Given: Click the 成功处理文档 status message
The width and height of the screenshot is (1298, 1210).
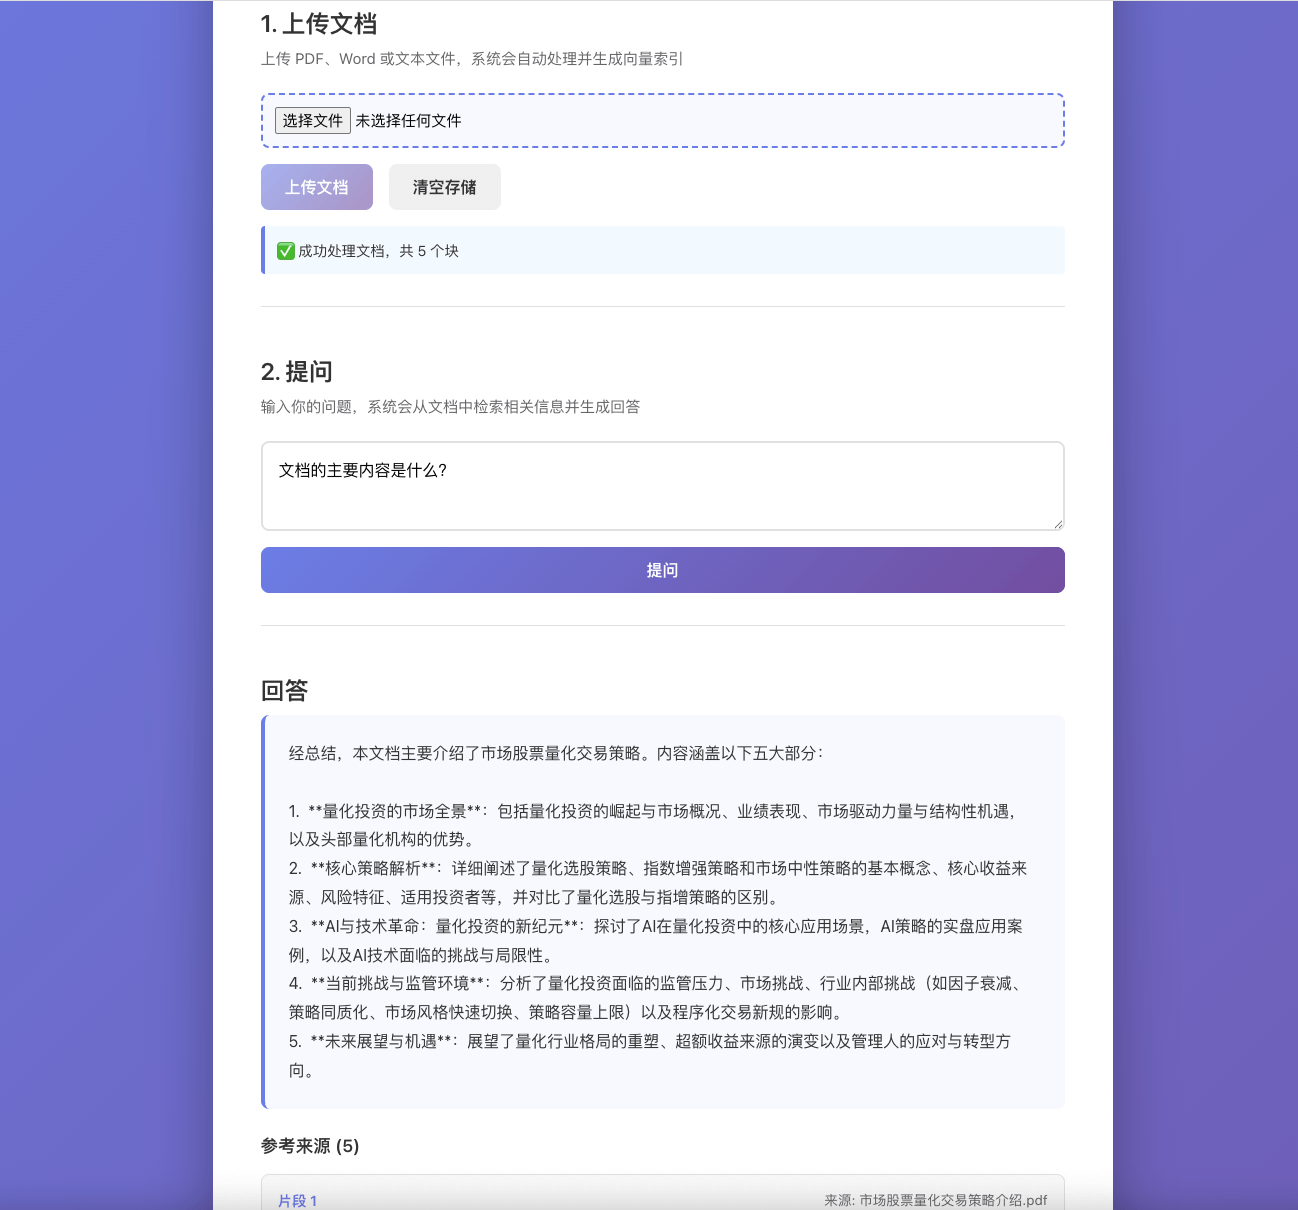Looking at the screenshot, I should pos(378,251).
